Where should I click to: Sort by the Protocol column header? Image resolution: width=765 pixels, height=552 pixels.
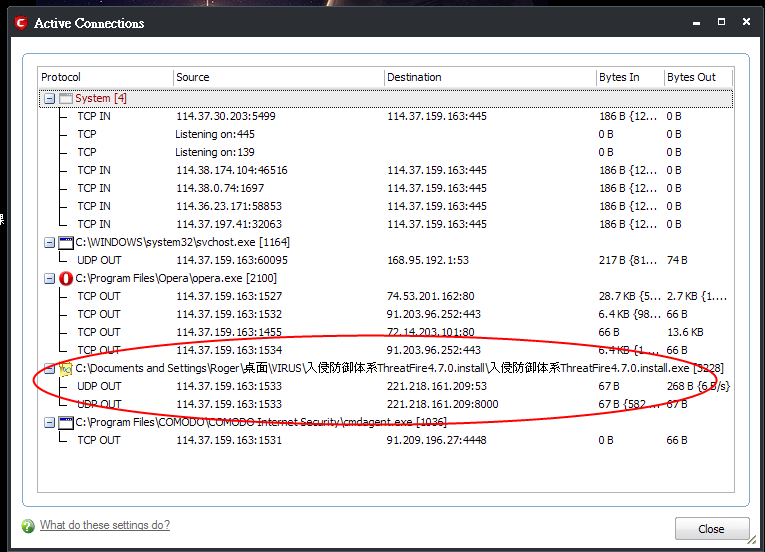coord(105,77)
